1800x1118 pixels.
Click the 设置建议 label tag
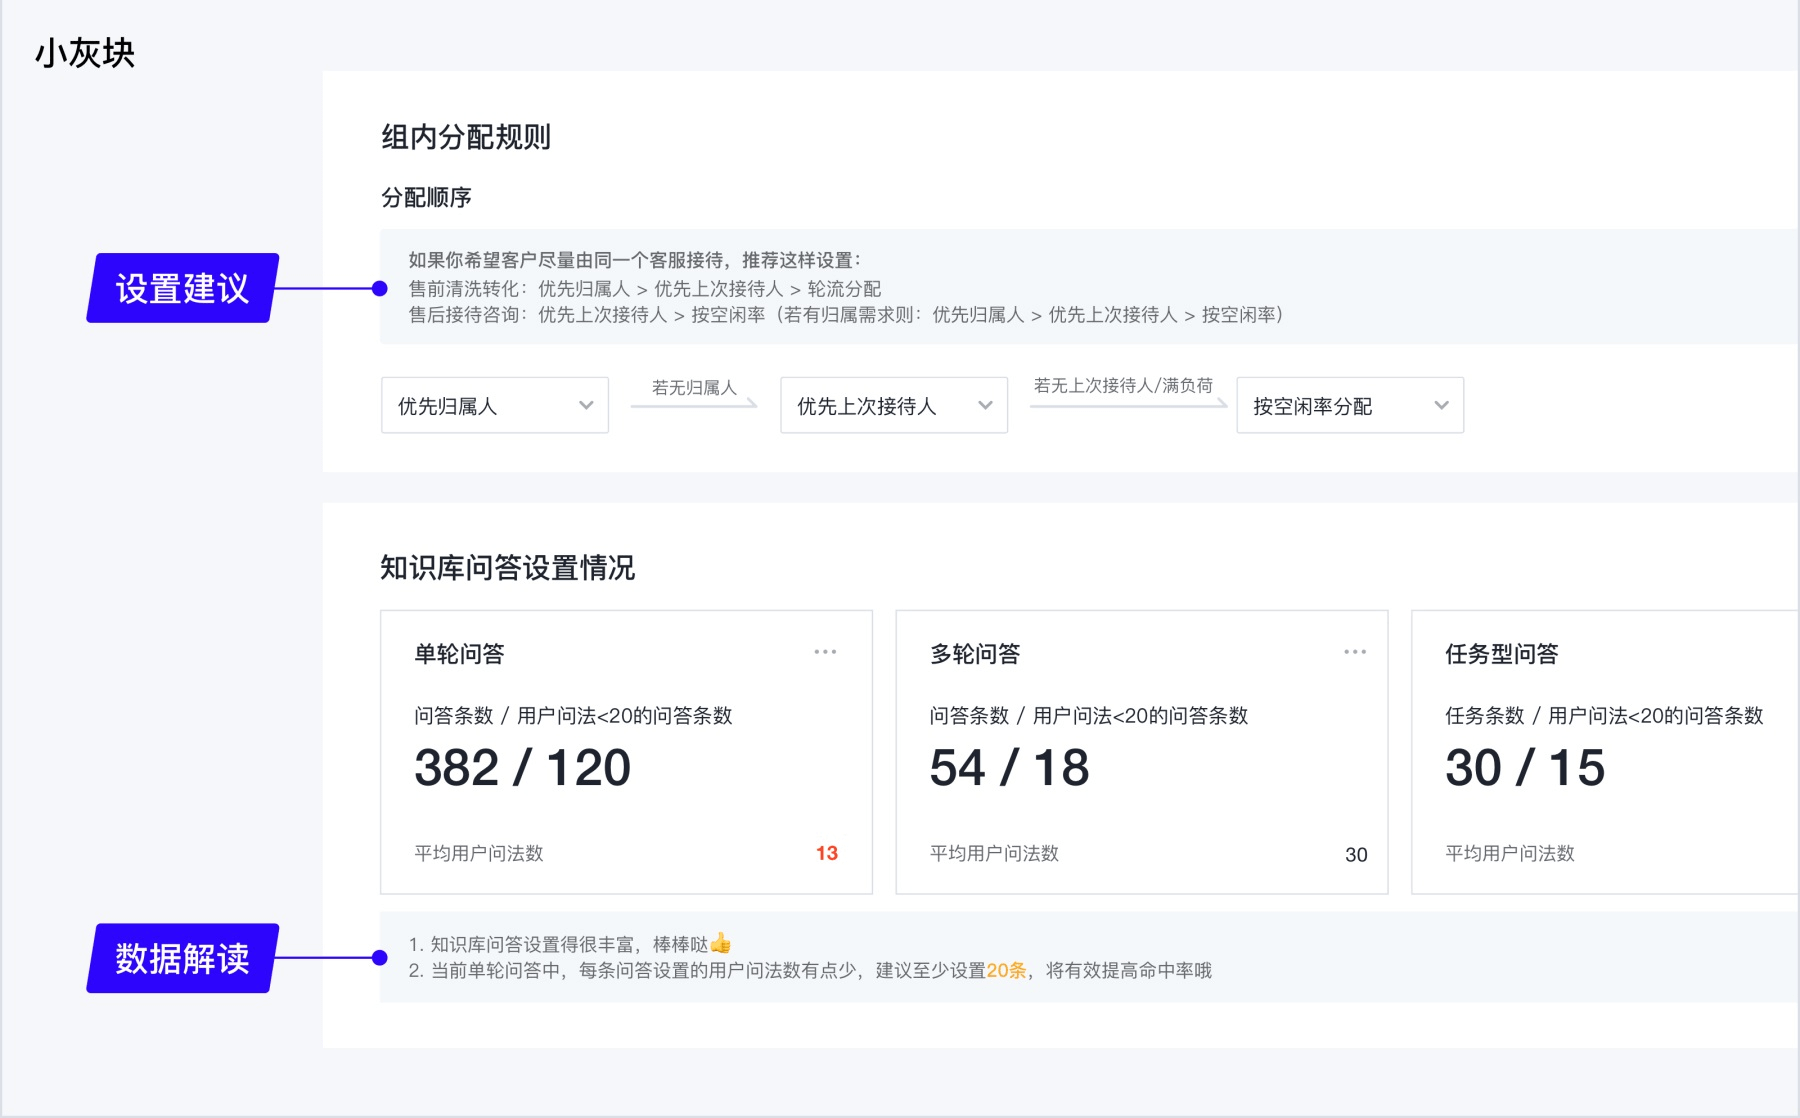pos(183,288)
